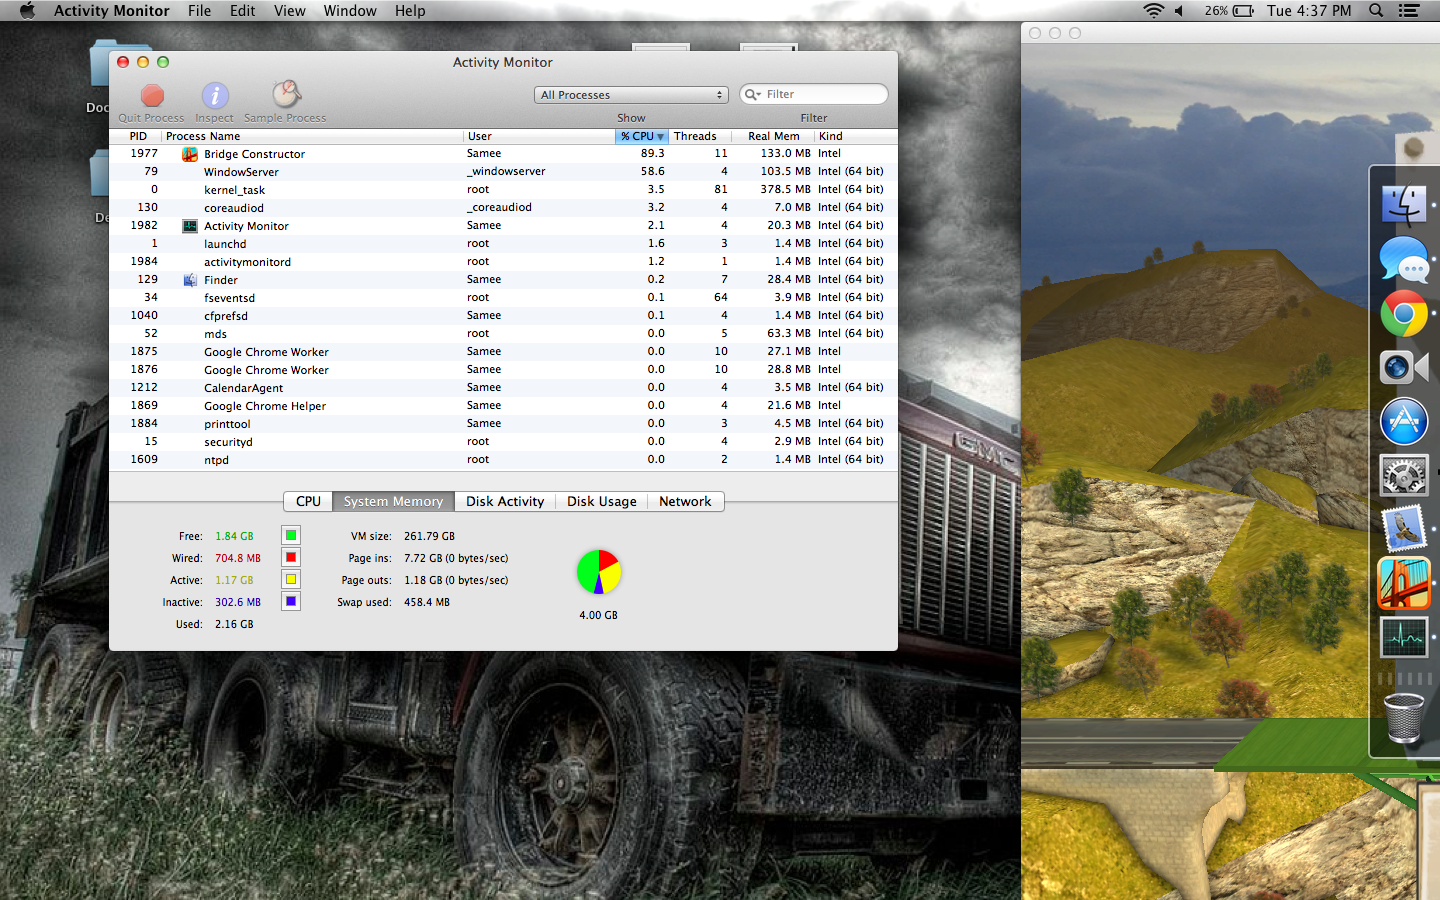Click the yellow Active memory color swatch

[x=291, y=580]
